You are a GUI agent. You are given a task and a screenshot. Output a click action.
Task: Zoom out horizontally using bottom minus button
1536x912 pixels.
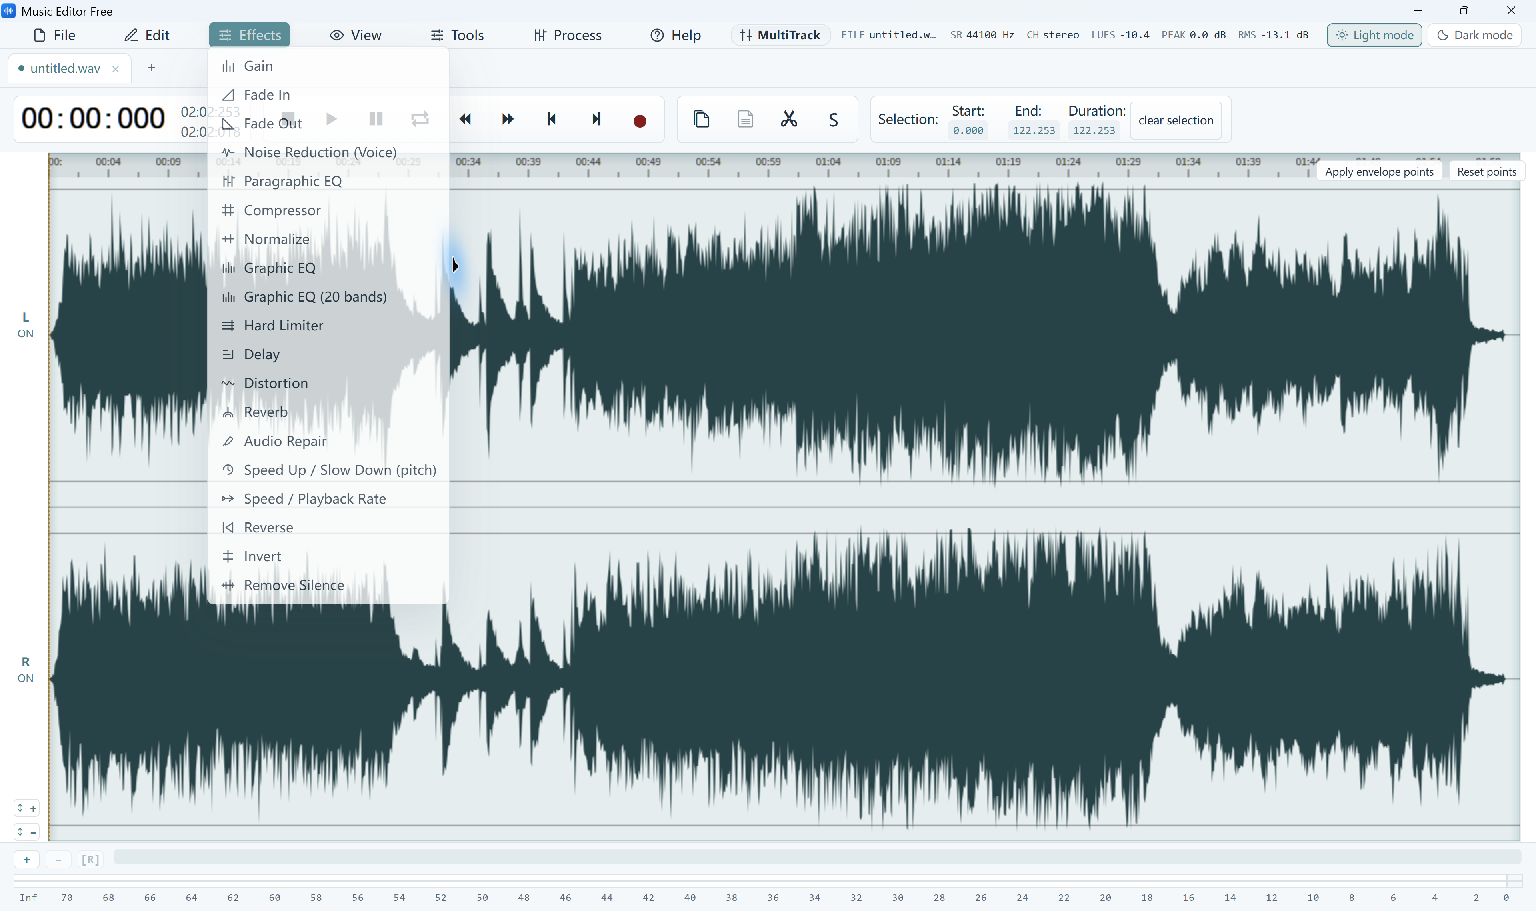[58, 860]
